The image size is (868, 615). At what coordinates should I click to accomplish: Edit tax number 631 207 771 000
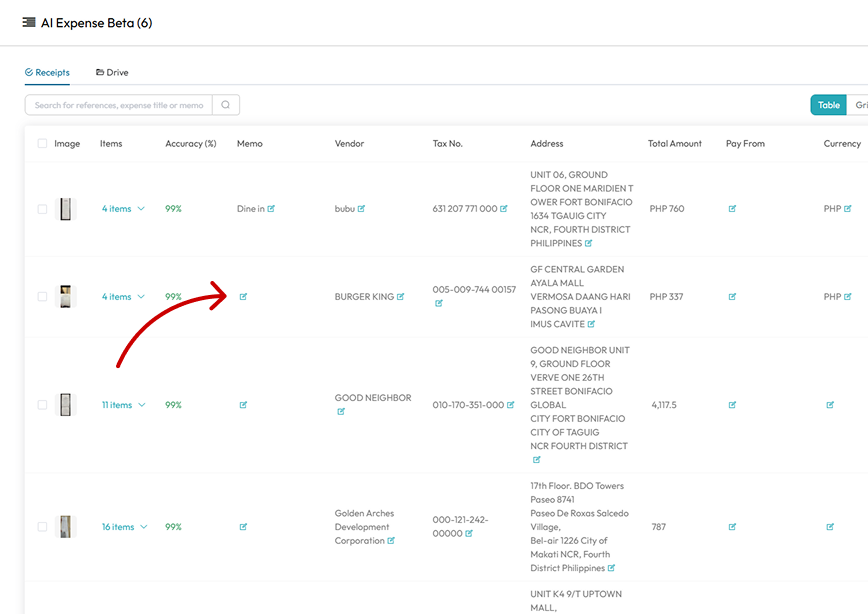click(x=504, y=209)
